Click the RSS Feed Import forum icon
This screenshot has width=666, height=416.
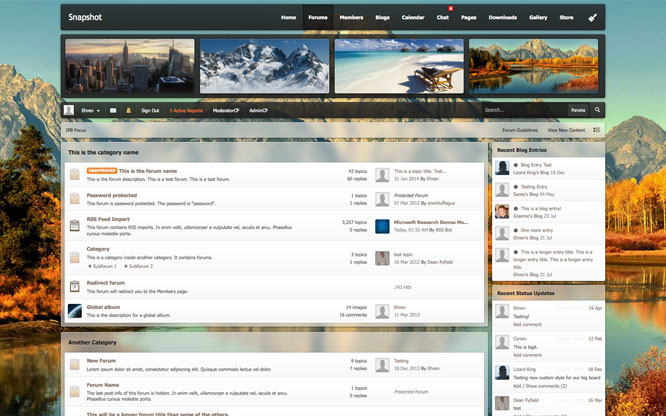[x=74, y=226]
